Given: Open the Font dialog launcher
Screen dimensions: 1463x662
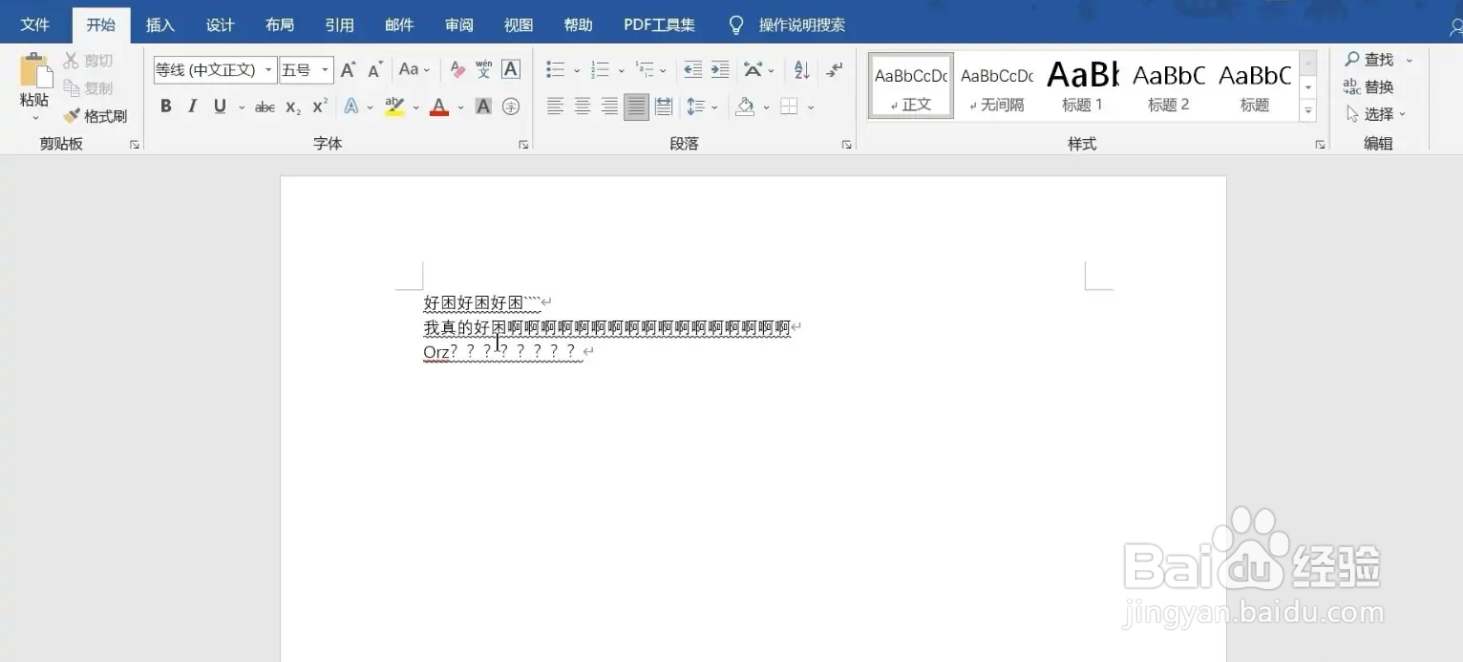Looking at the screenshot, I should (x=523, y=145).
